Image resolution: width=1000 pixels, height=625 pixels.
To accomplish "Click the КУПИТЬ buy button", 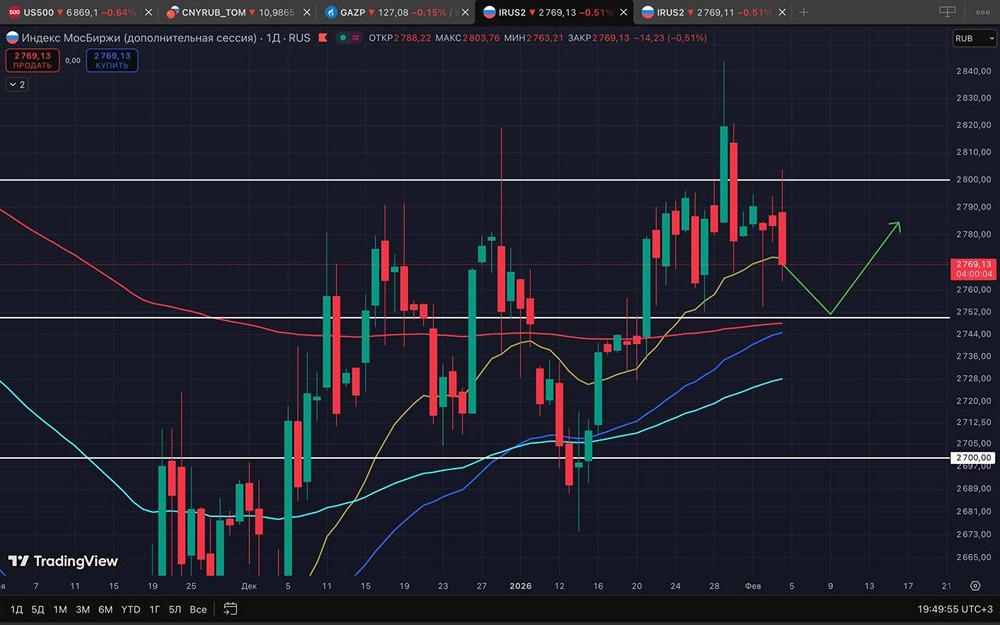I will [112, 60].
